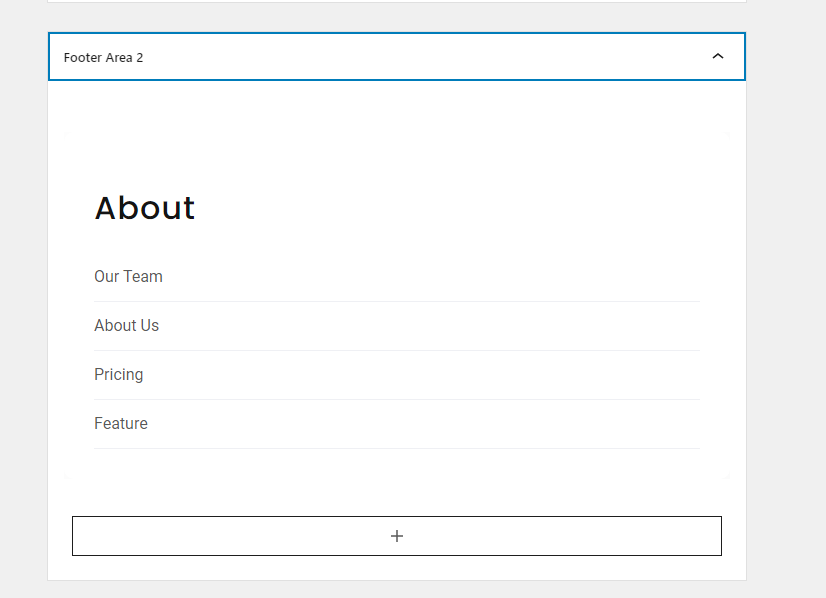Click the empty middle of the Footer Area 2 header
Image resolution: width=826 pixels, height=598 pixels.
click(421, 57)
